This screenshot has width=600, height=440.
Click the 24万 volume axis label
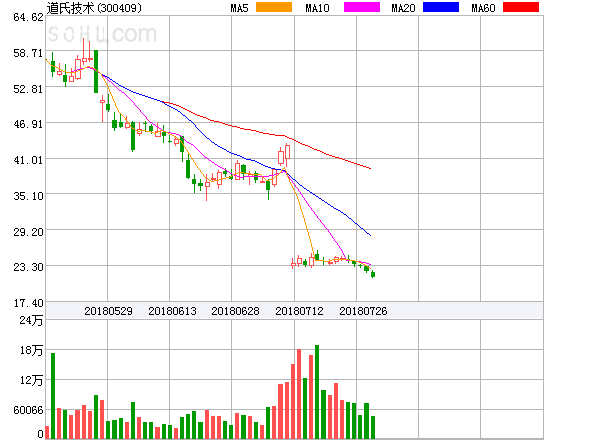click(x=31, y=320)
